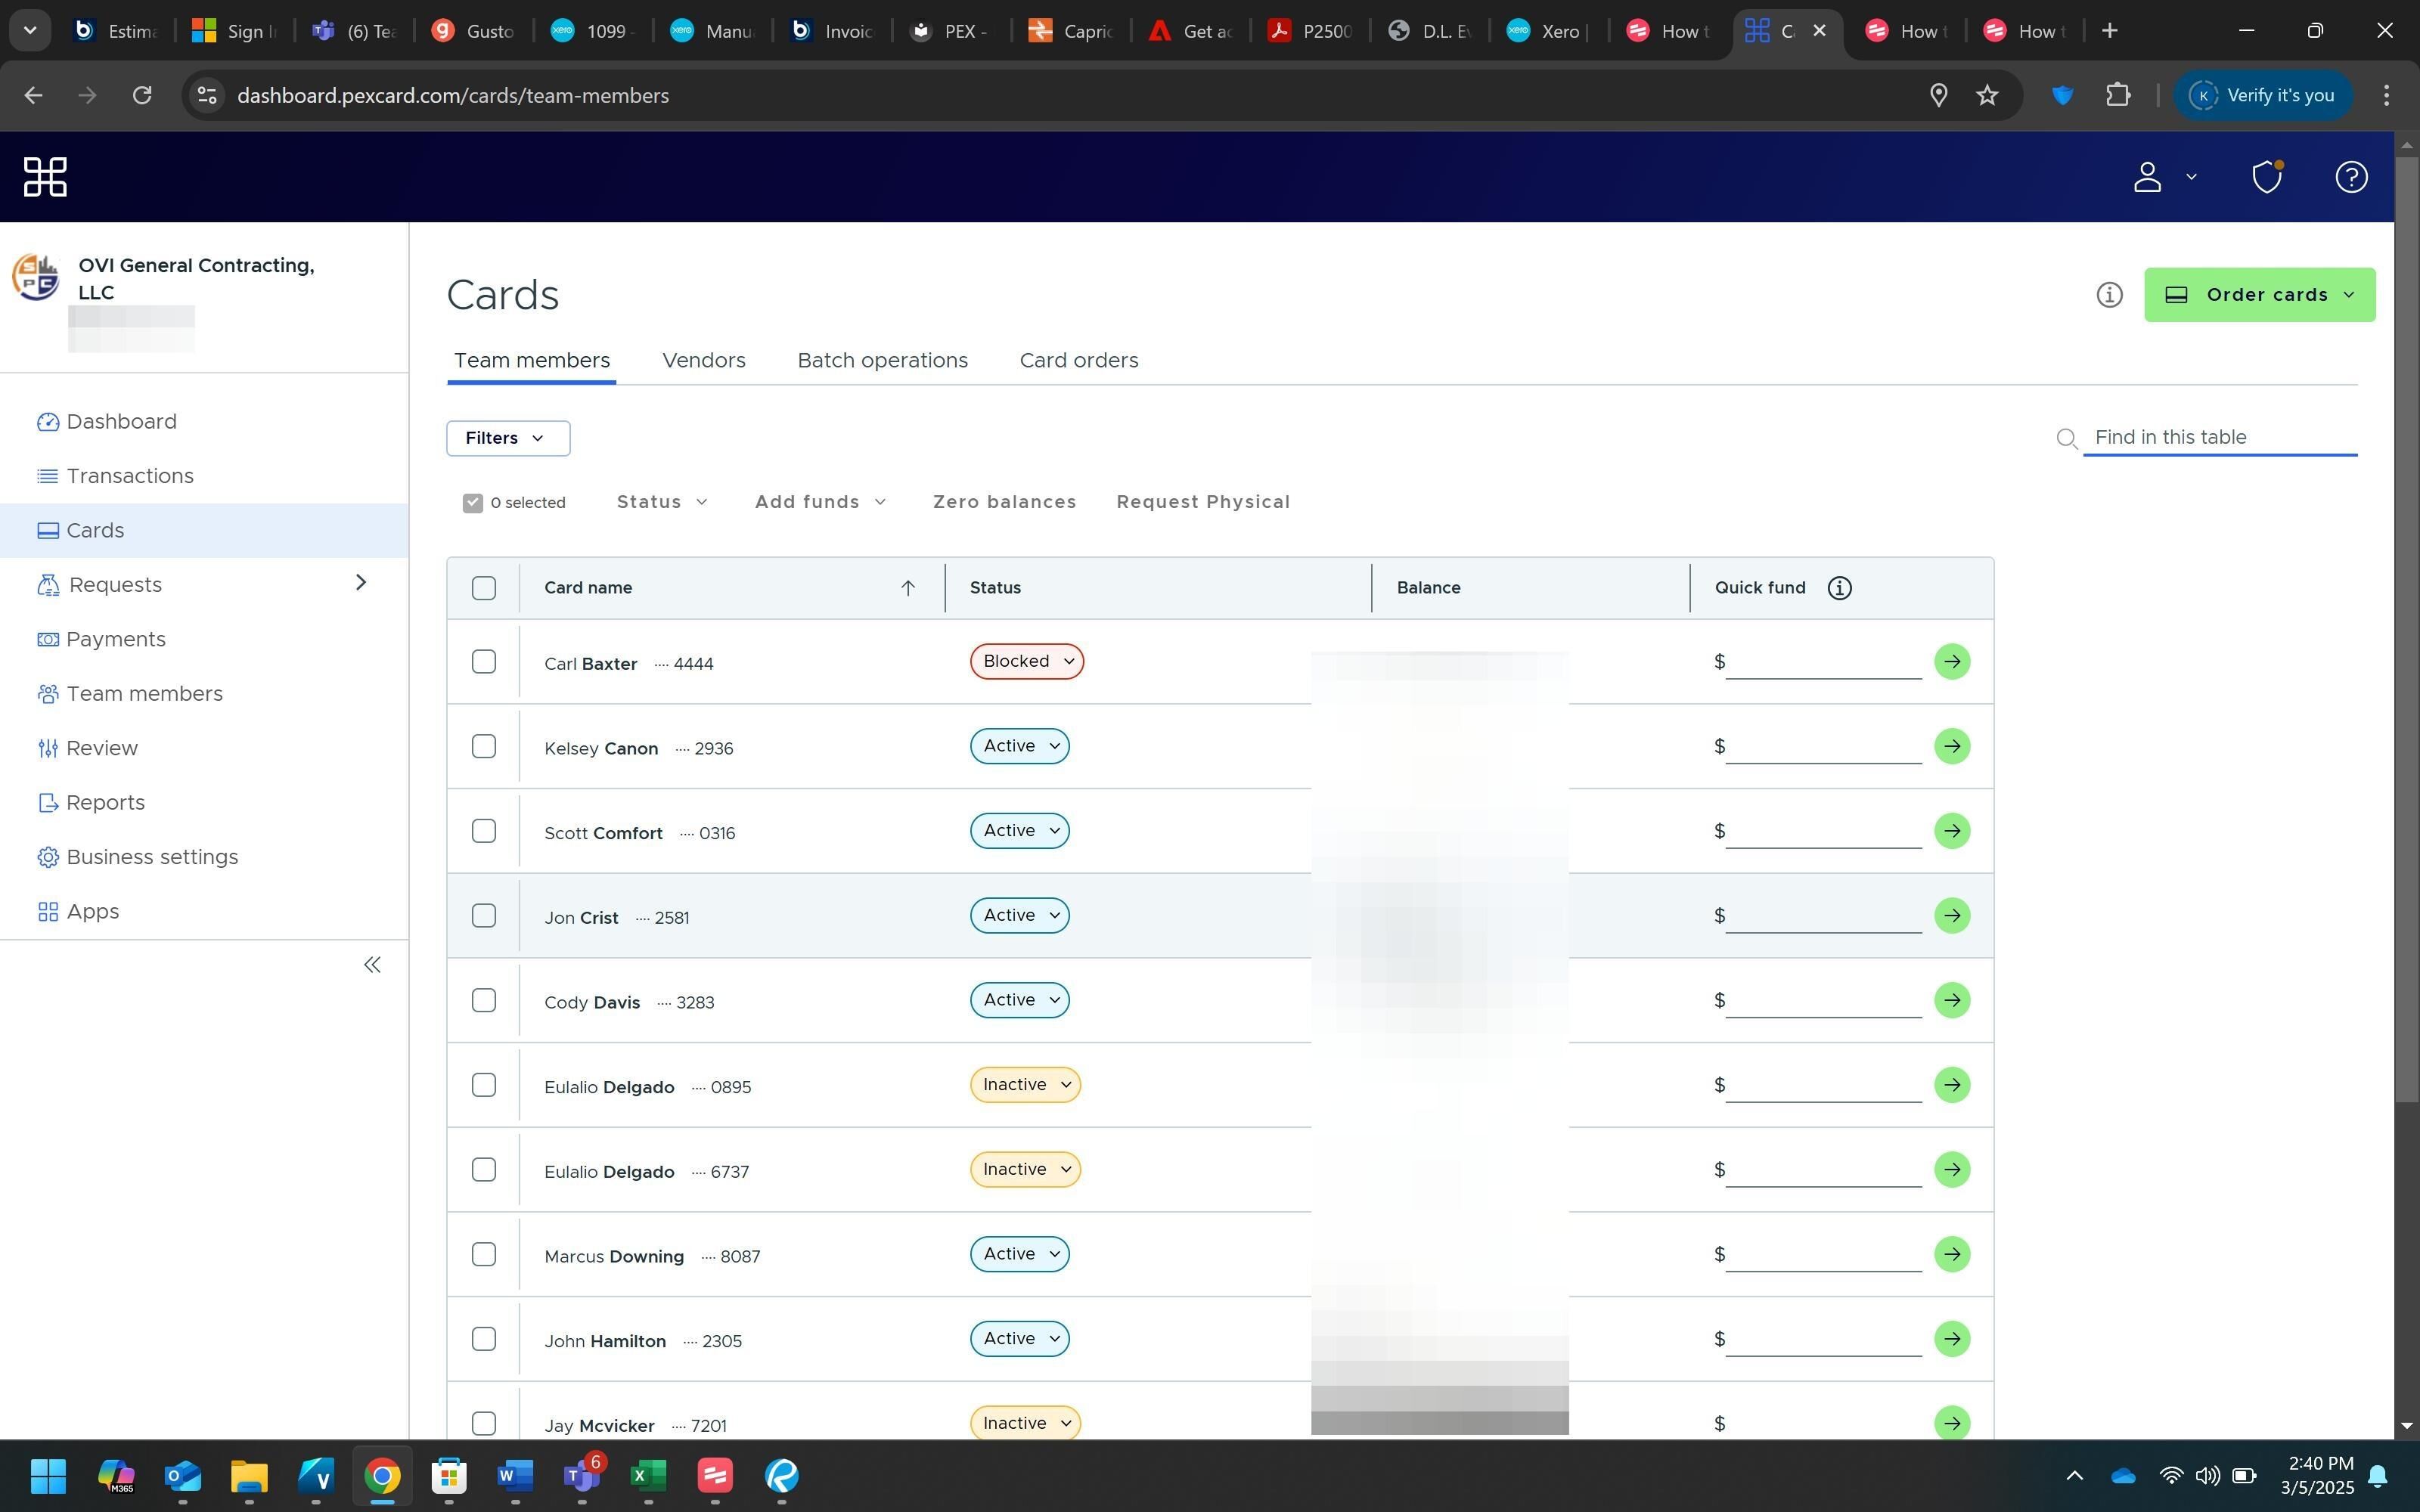Click the Zero balances button

click(1004, 502)
